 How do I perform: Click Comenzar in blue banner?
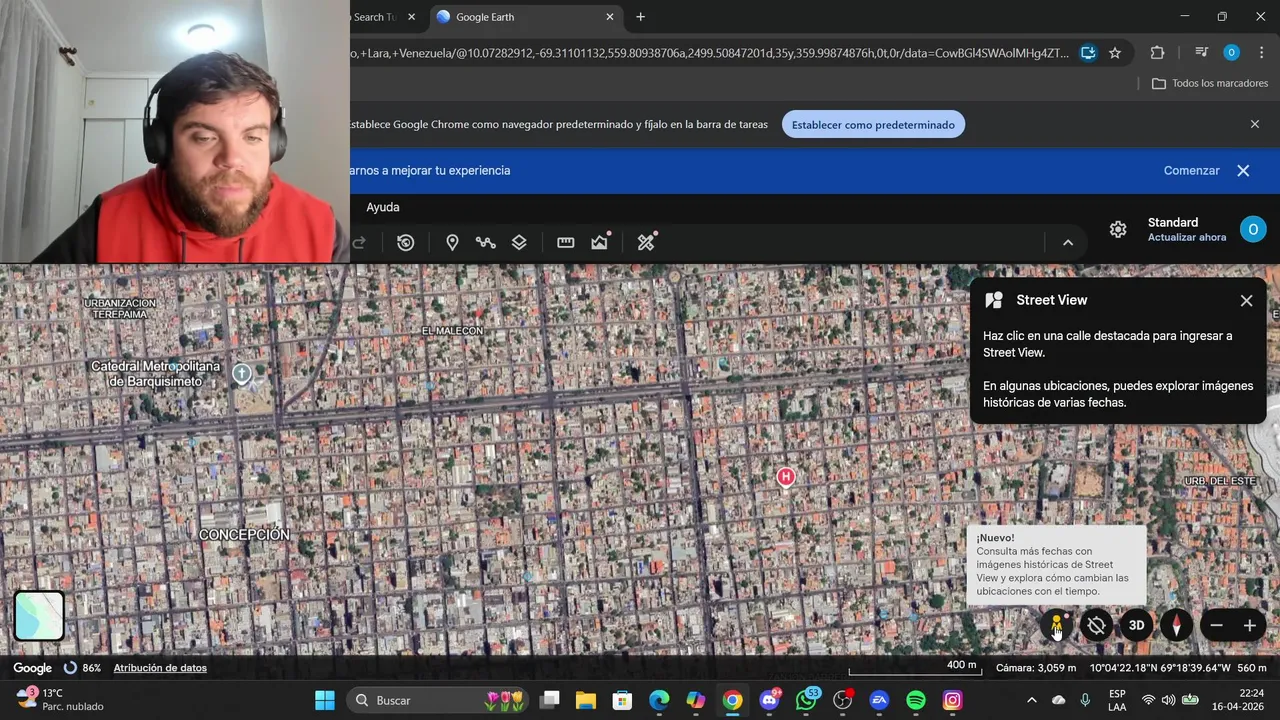click(x=1191, y=171)
